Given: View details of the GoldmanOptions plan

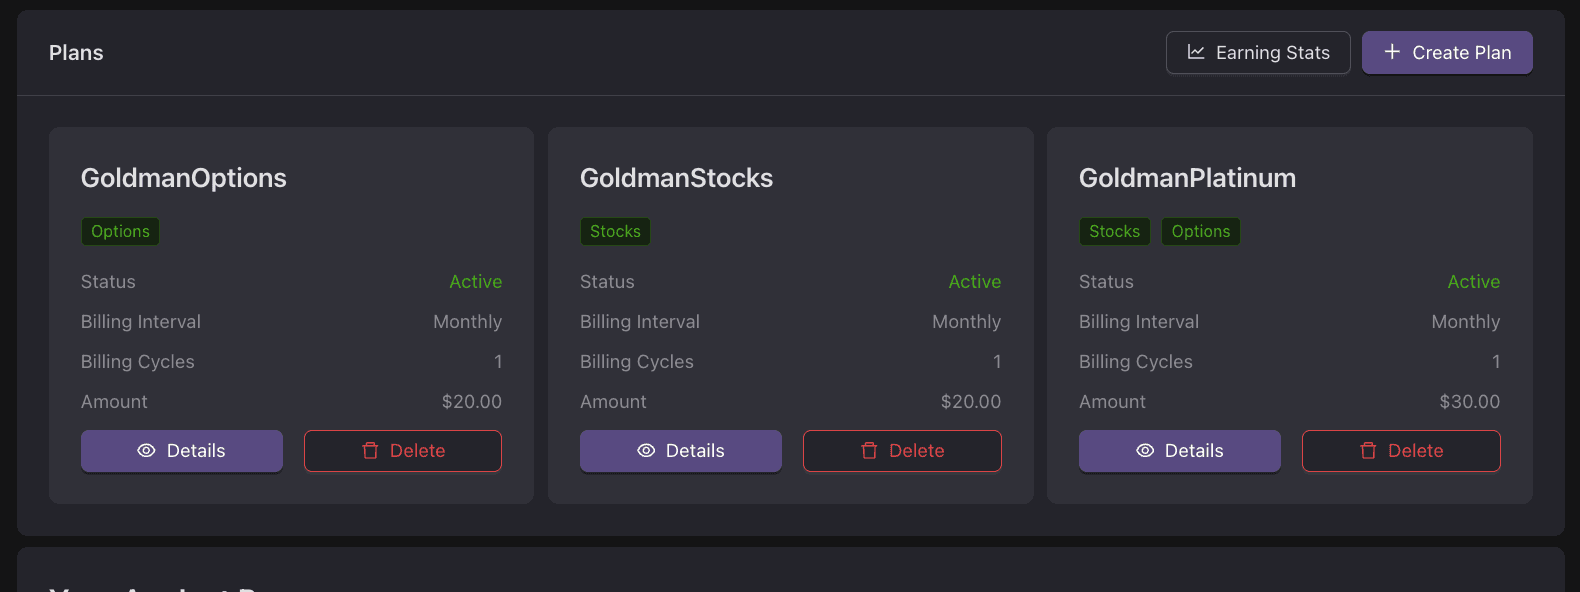Looking at the screenshot, I should [x=182, y=451].
